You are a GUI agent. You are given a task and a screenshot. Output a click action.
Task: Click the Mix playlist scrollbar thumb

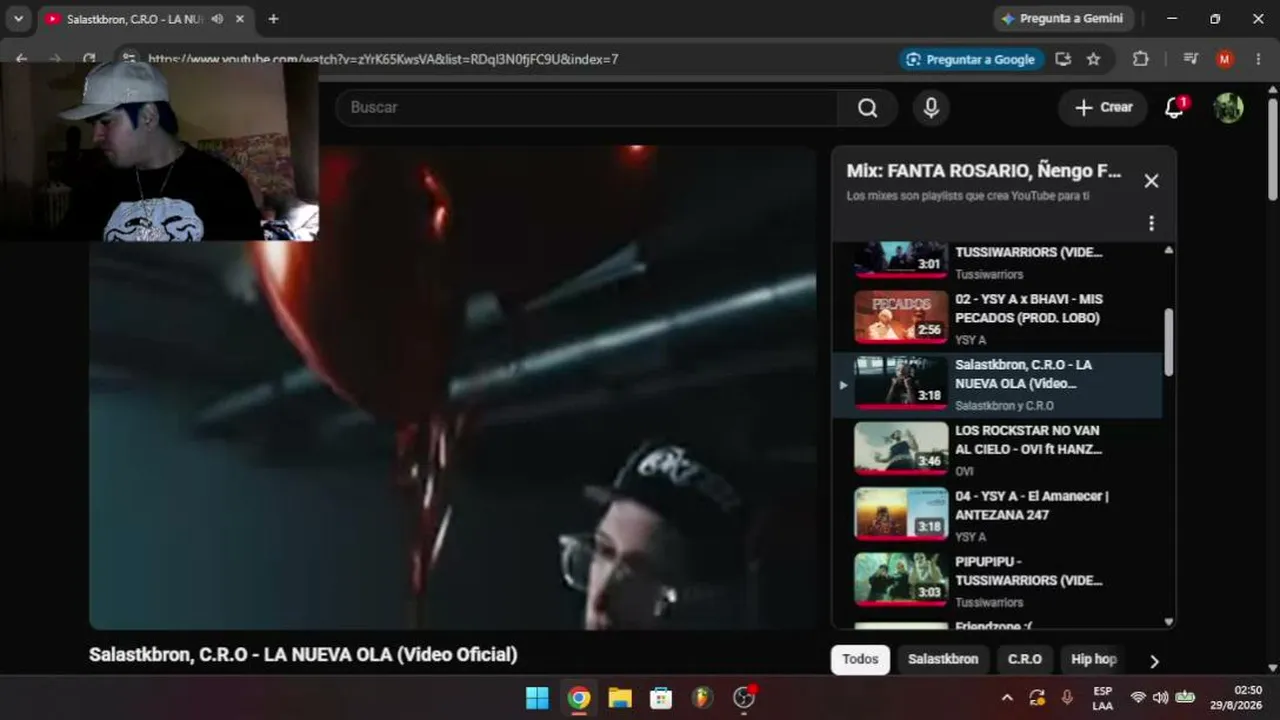pos(1168,342)
